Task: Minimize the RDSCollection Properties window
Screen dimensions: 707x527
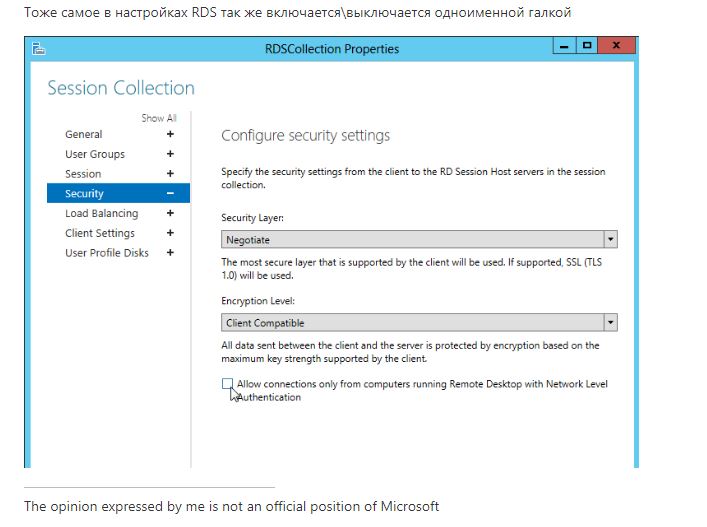Action: (x=565, y=46)
